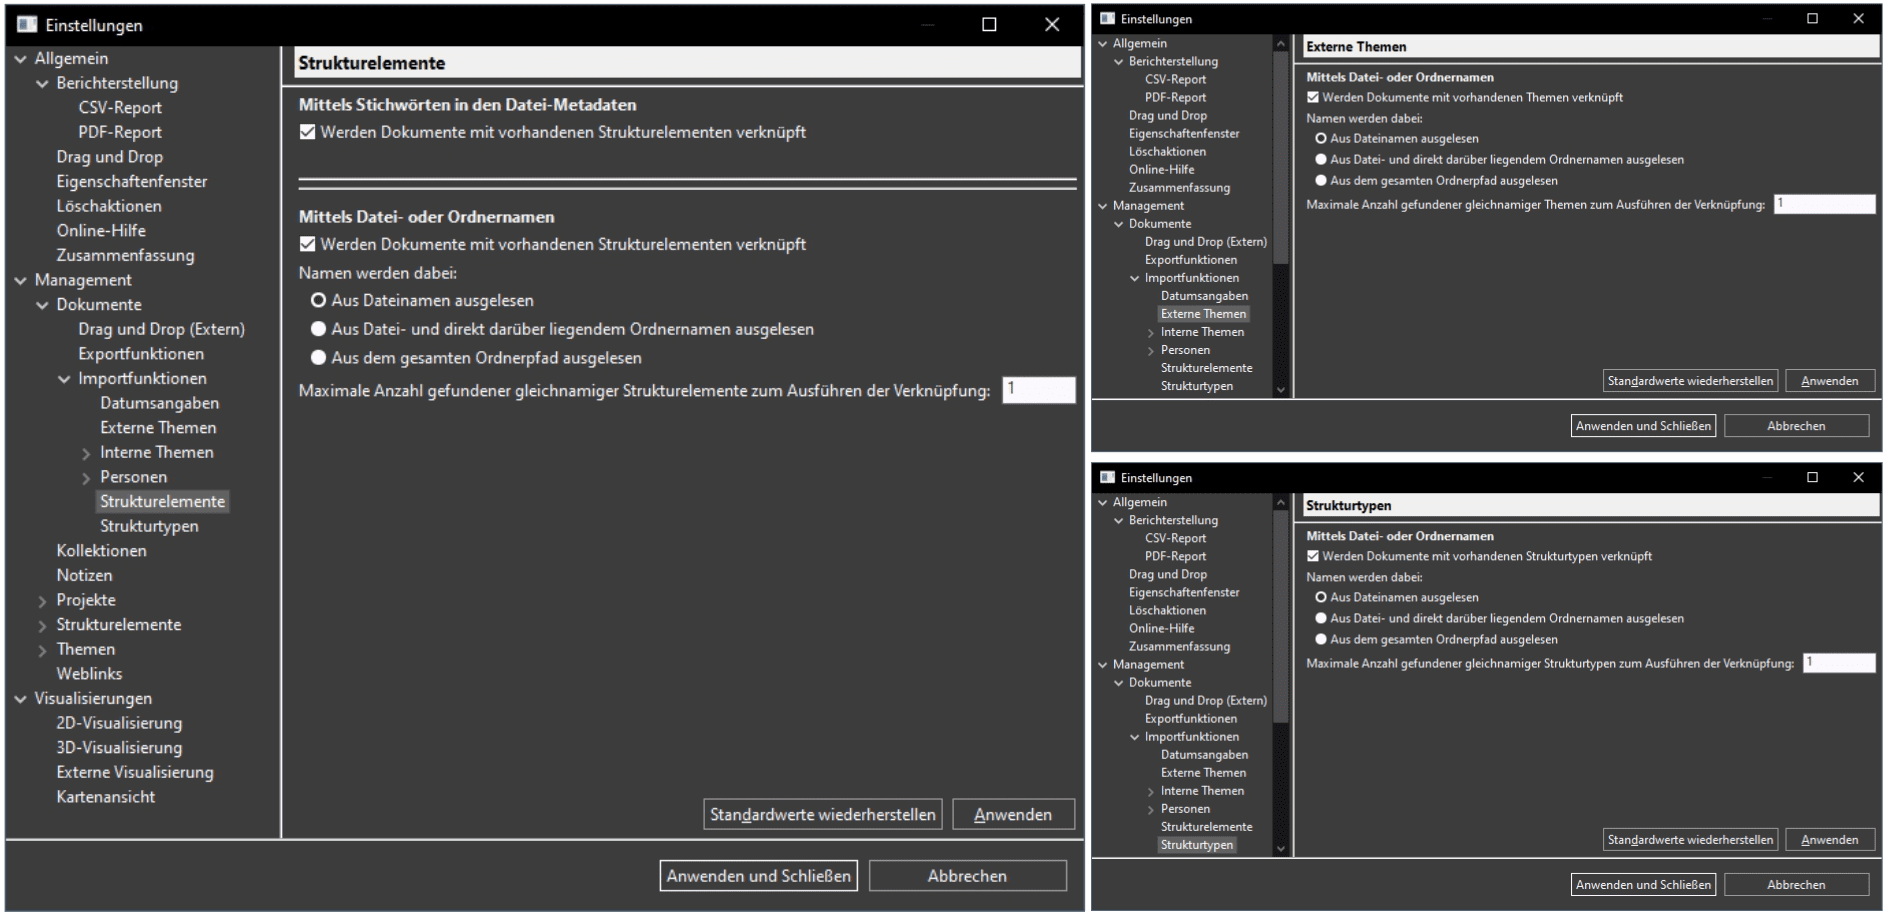
Task: Select 2D-Visualisierung in main window tree
Action: (x=119, y=723)
